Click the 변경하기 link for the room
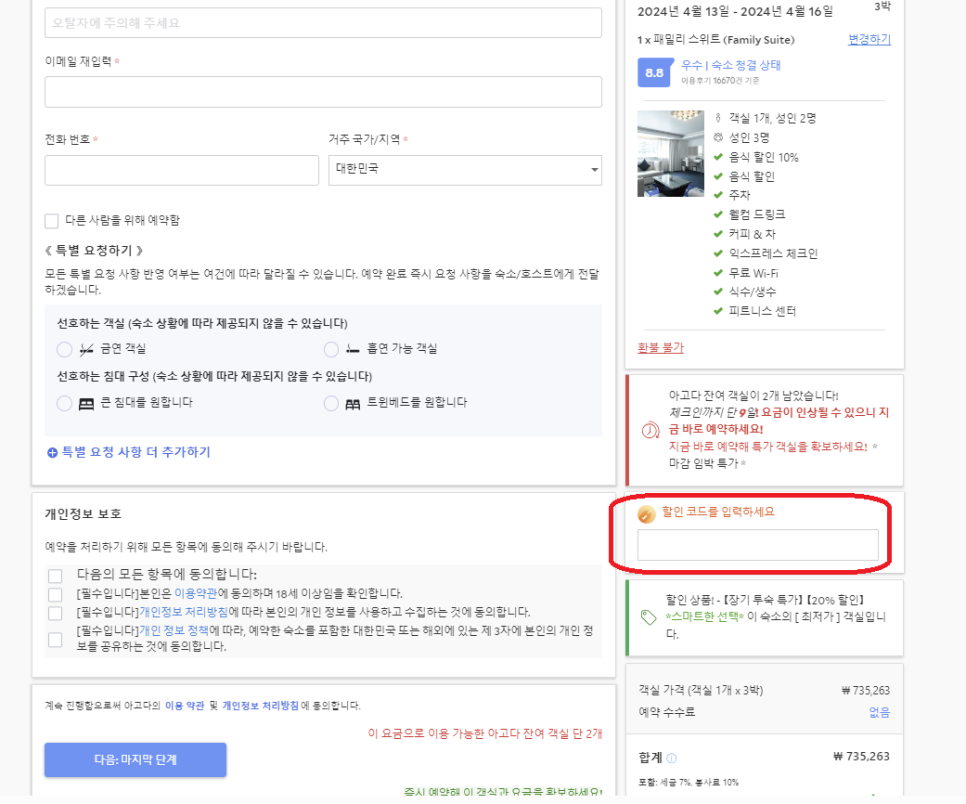Viewport: 966px width, 804px height. [x=869, y=39]
